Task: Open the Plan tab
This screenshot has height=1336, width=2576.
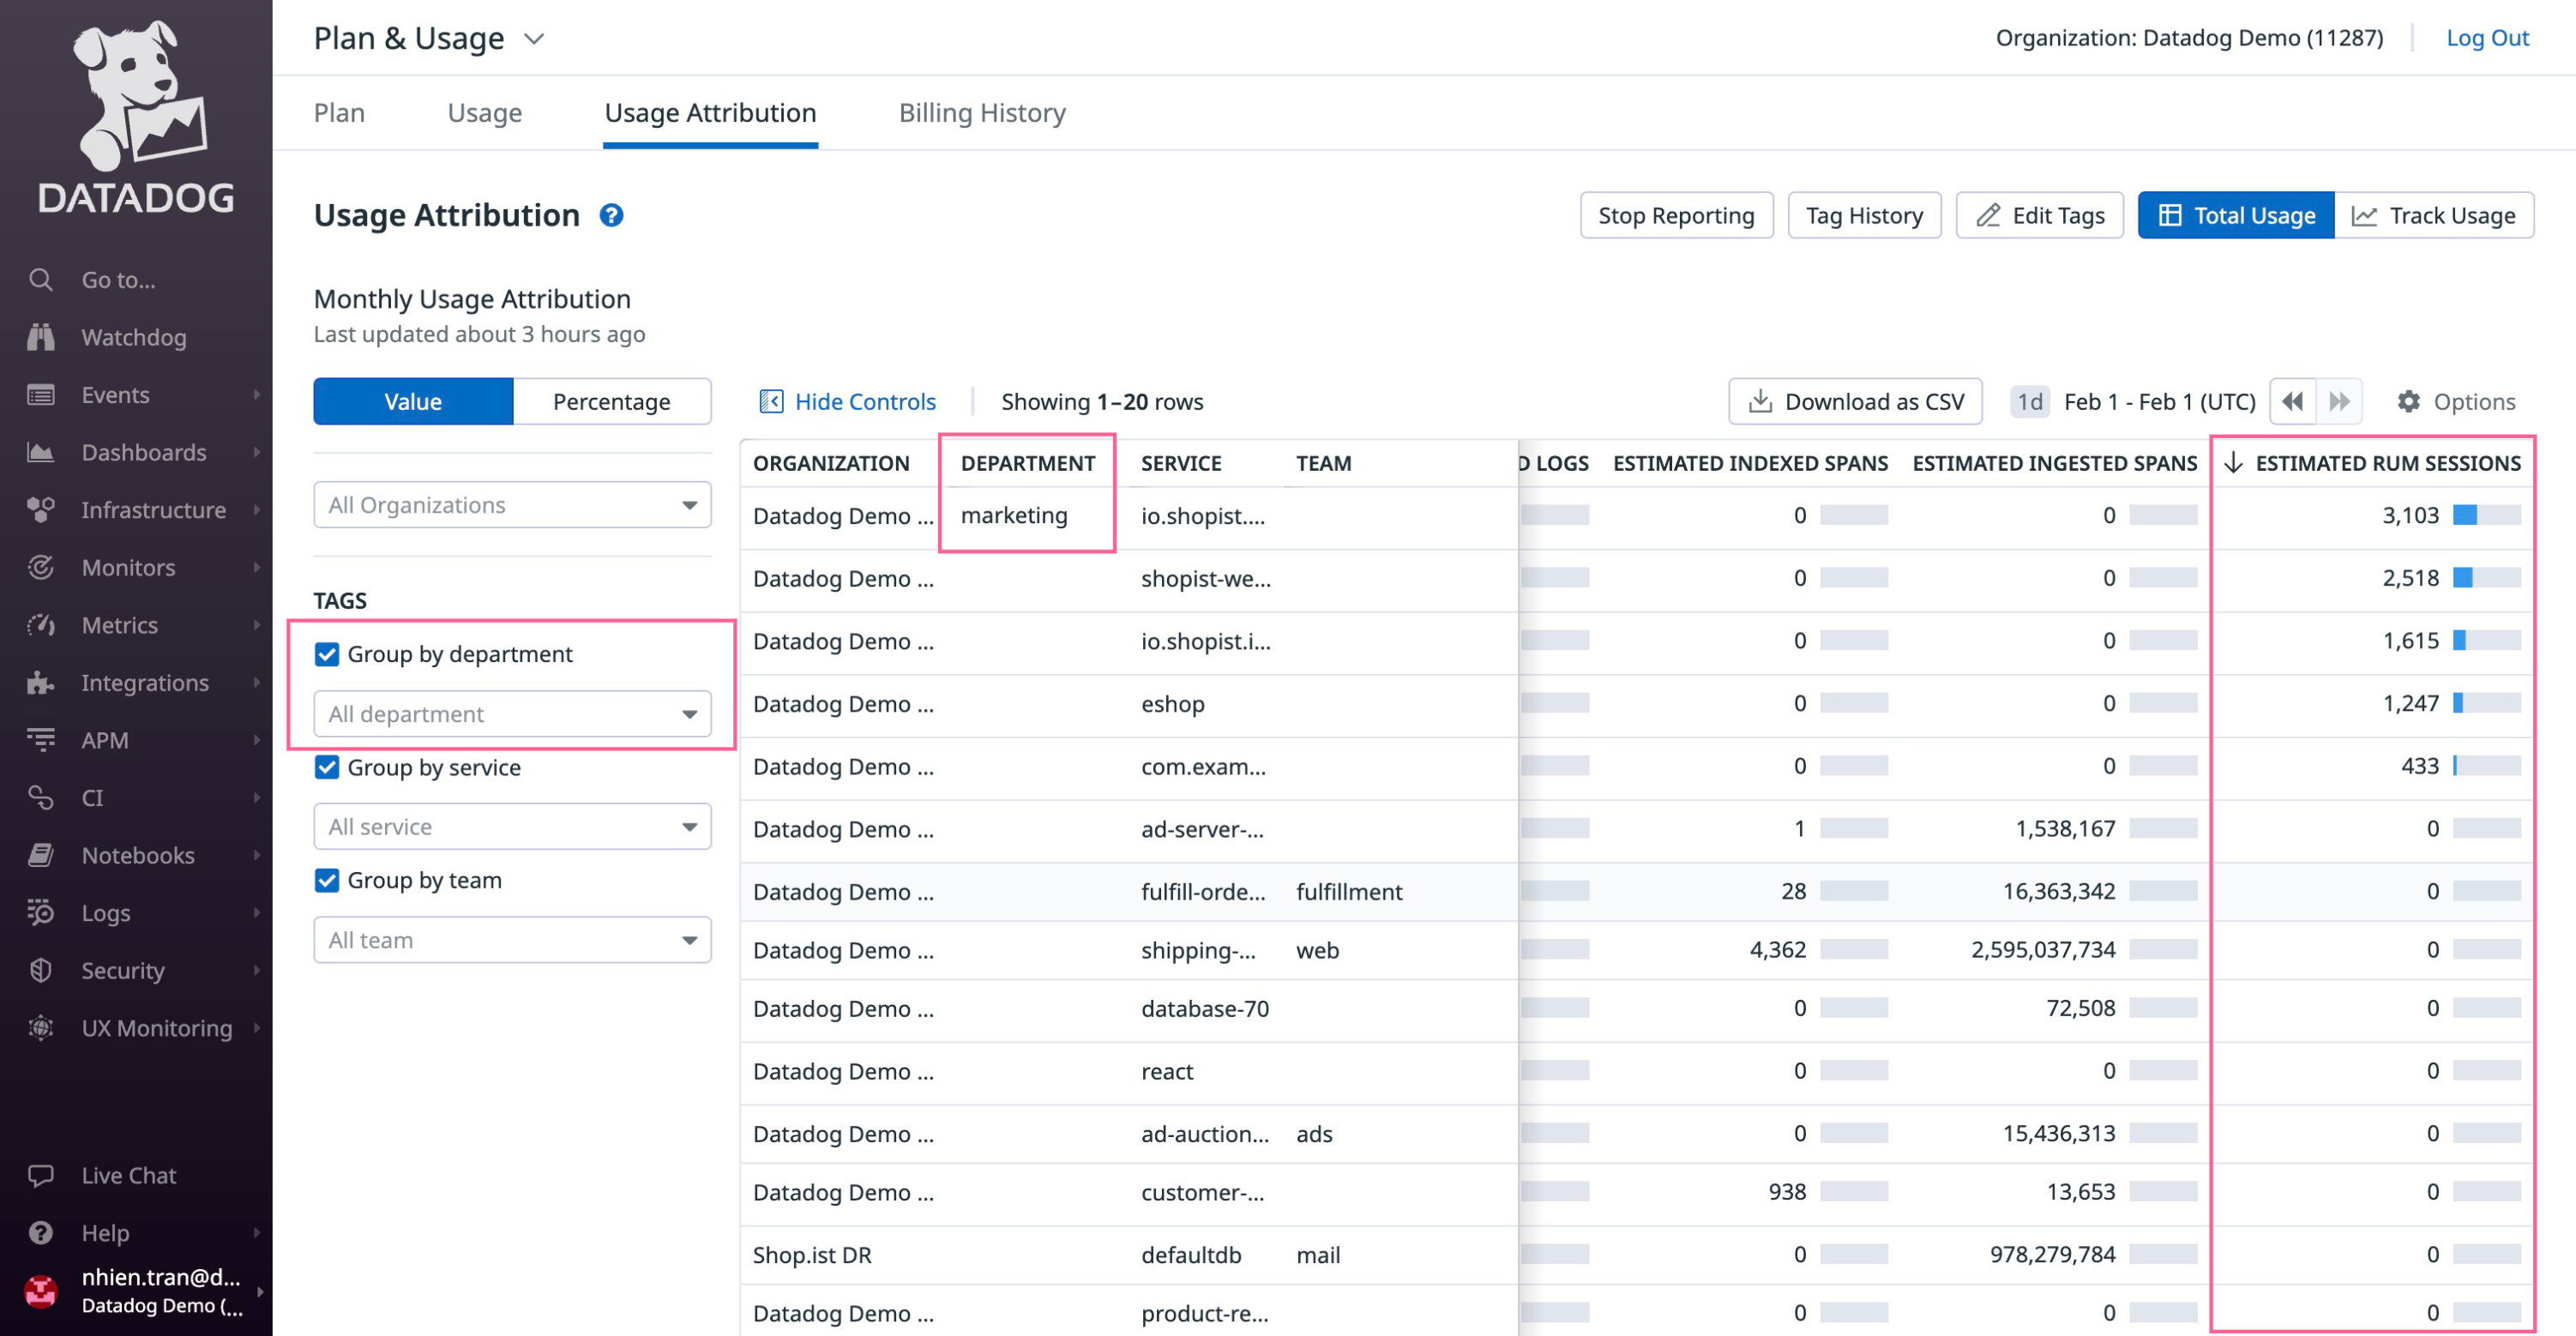Action: click(x=339, y=112)
